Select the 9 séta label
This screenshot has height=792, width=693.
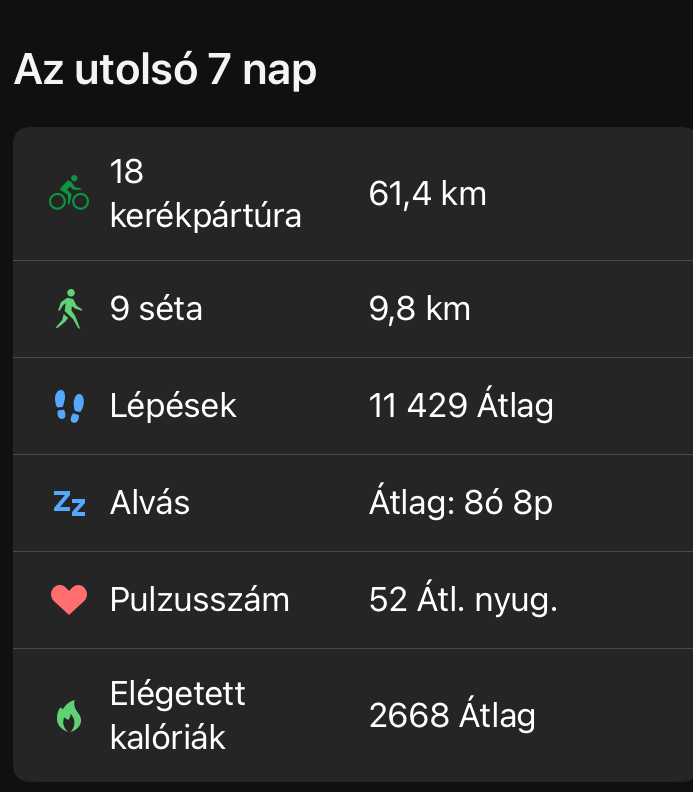click(156, 309)
